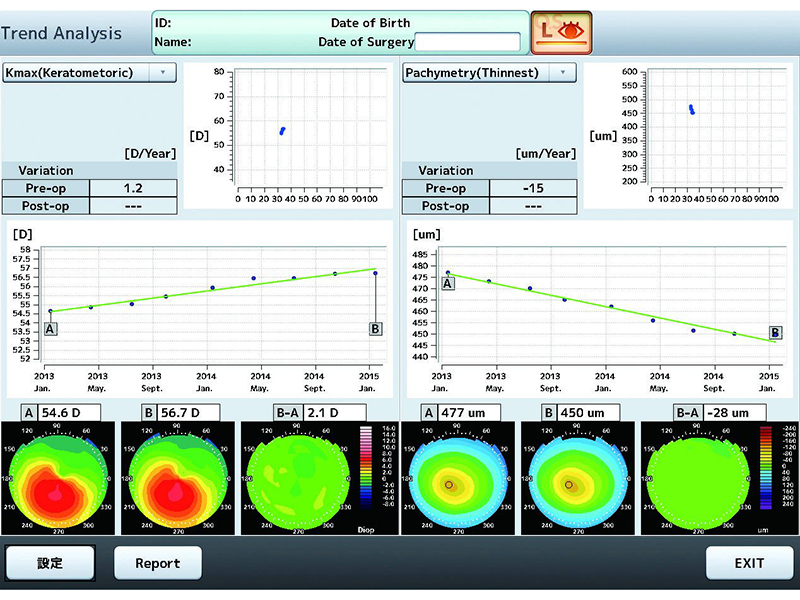Expand the Pachymetry(Thinnest) dropdown
This screenshot has height=600, width=800.
tap(489, 73)
